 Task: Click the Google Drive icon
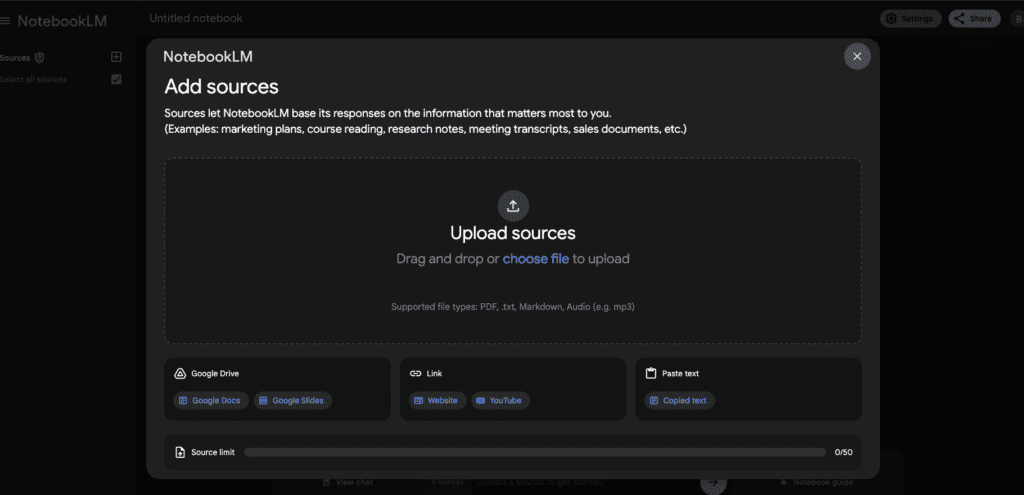180,374
